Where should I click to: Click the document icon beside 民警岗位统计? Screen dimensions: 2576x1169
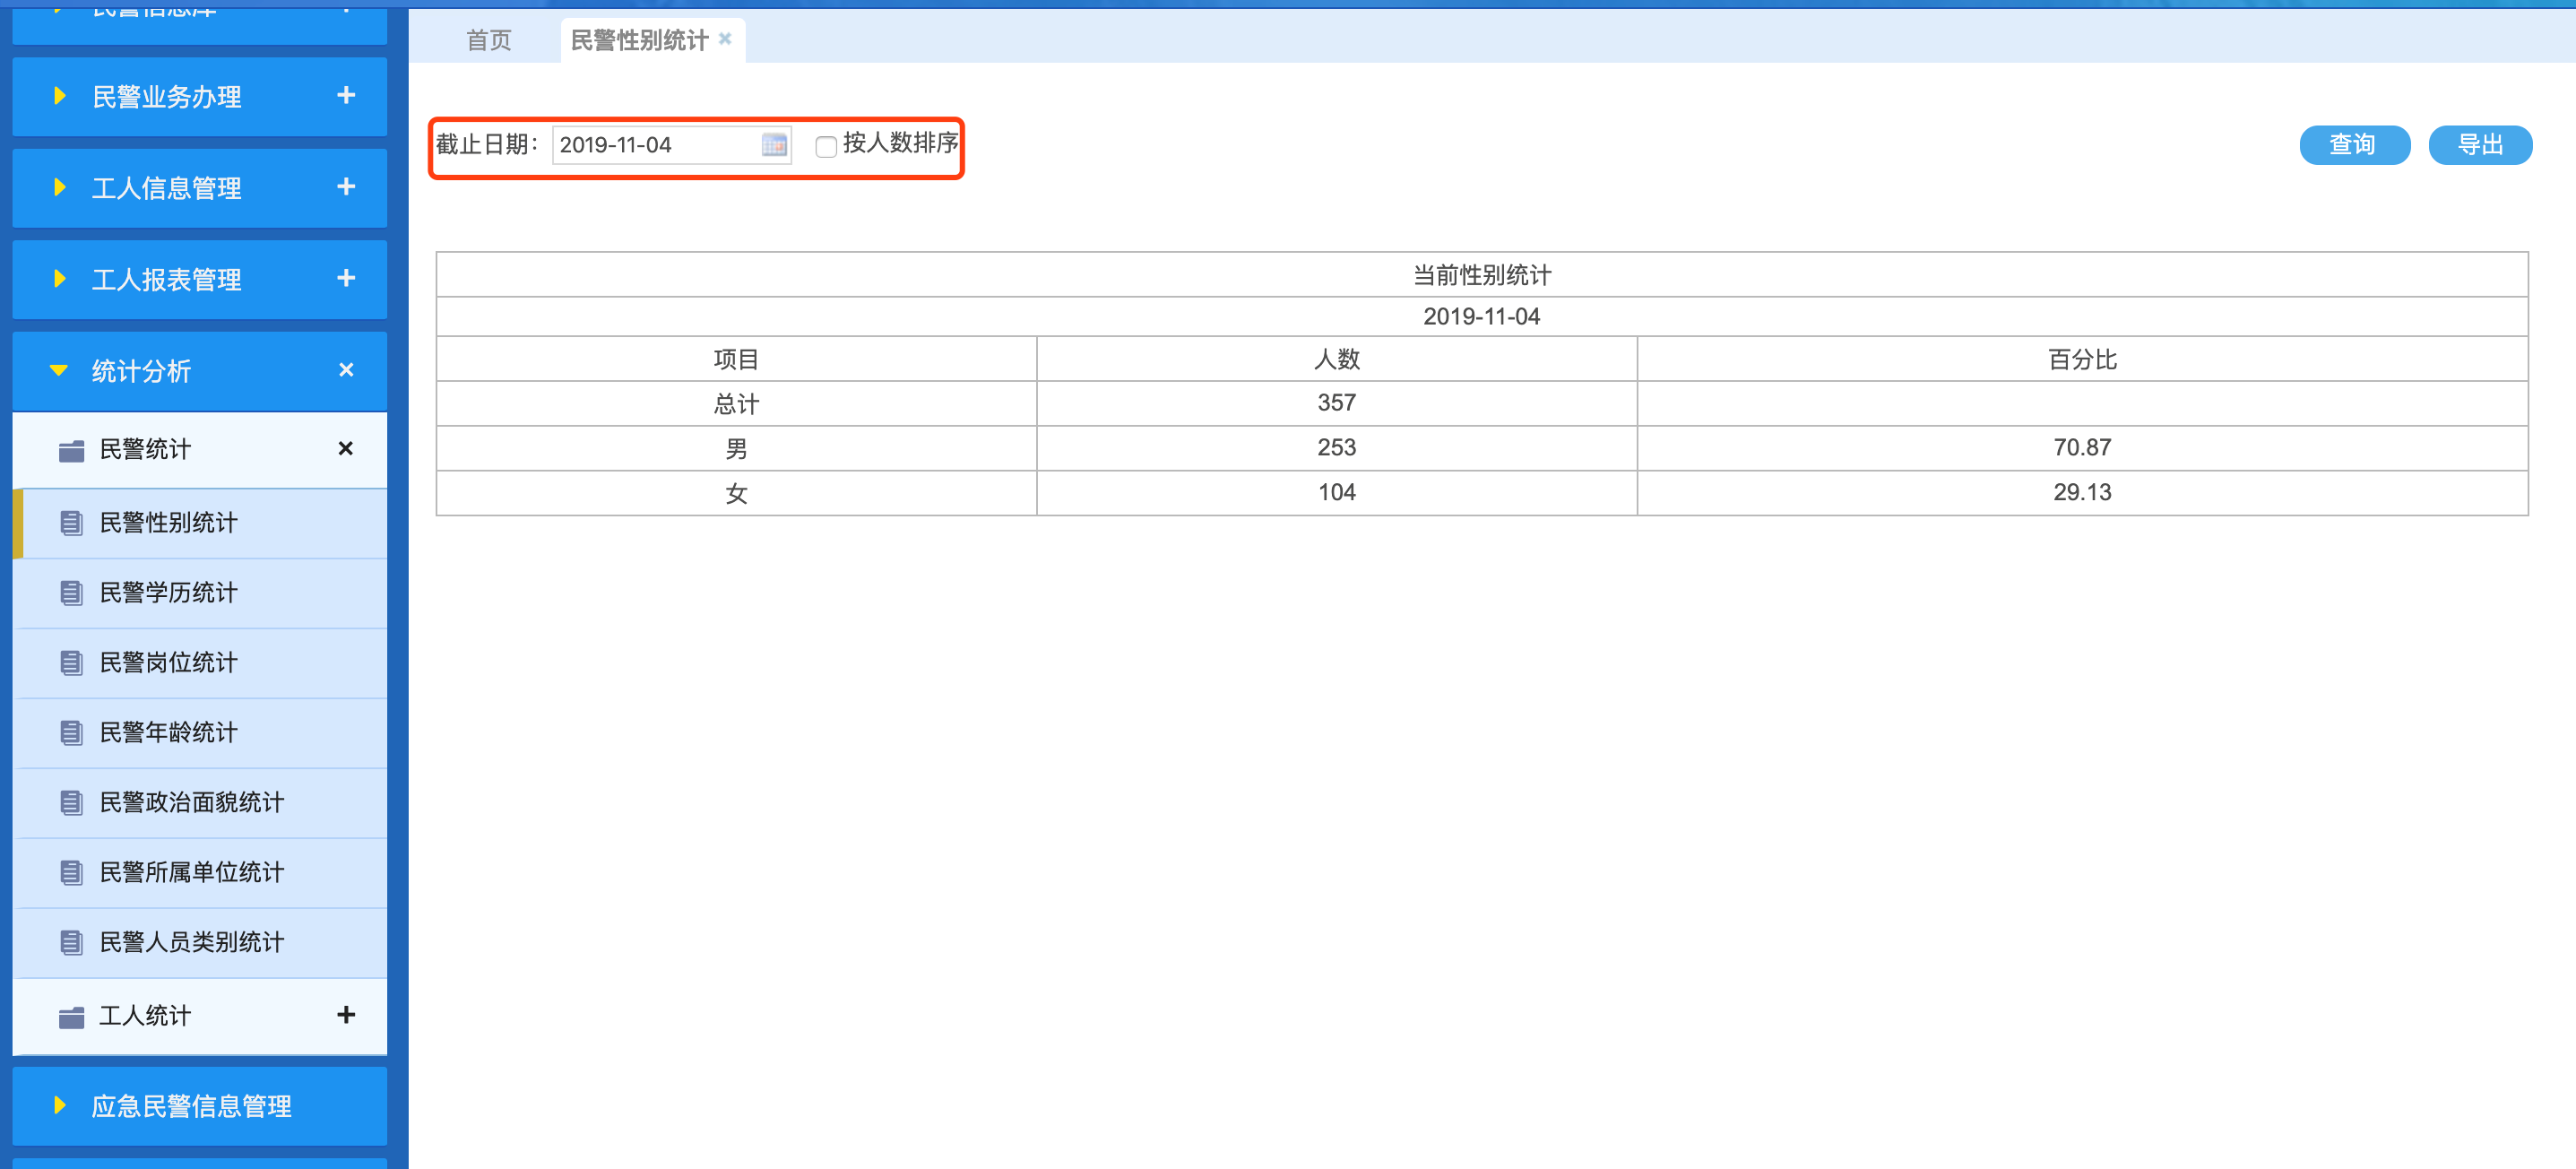click(x=71, y=663)
